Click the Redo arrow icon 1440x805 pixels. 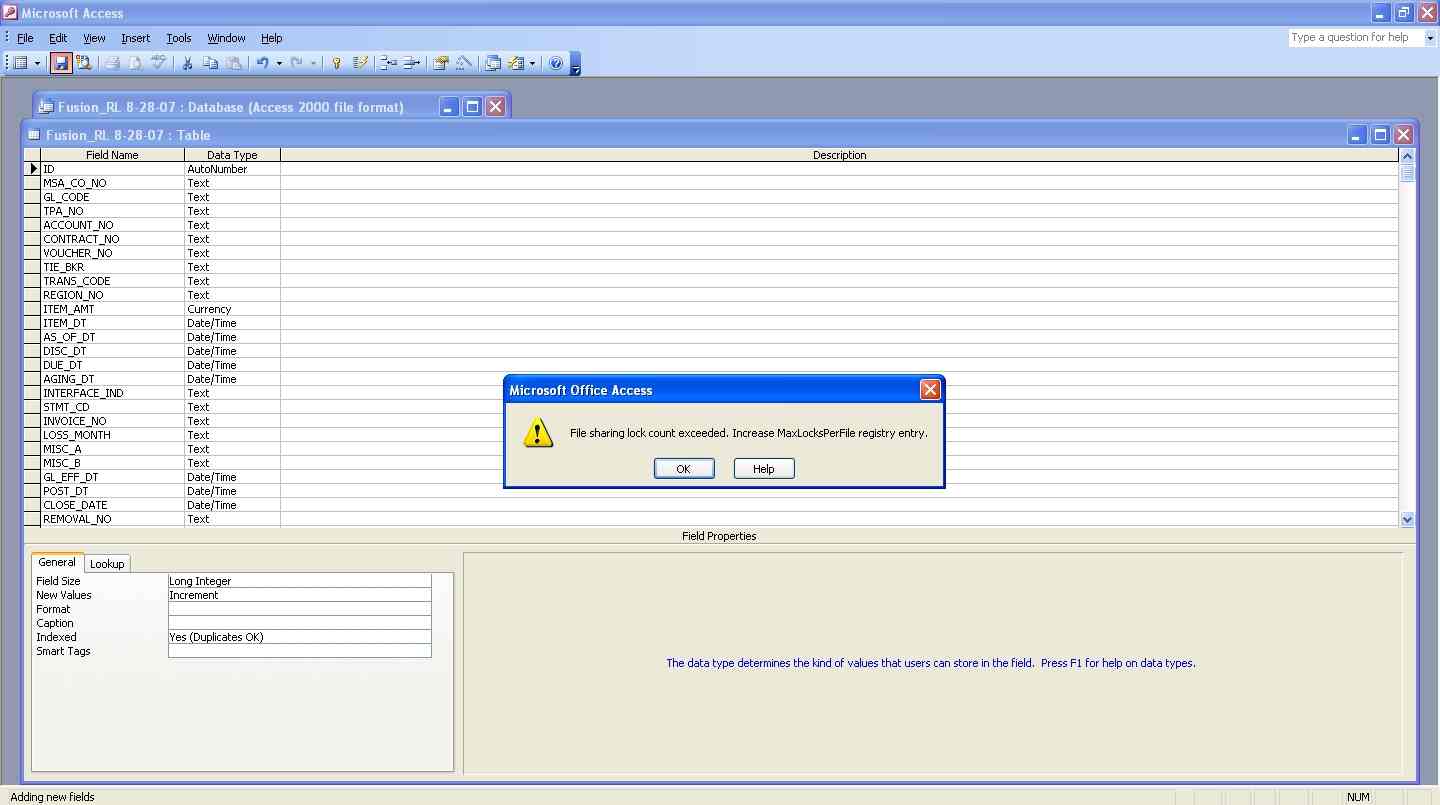pyautogui.click(x=296, y=63)
